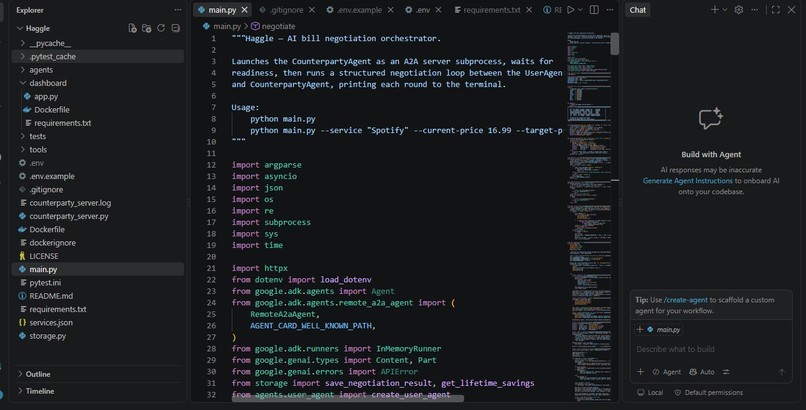Run the Python file with play icon
This screenshot has width=806, height=410.
pos(570,10)
